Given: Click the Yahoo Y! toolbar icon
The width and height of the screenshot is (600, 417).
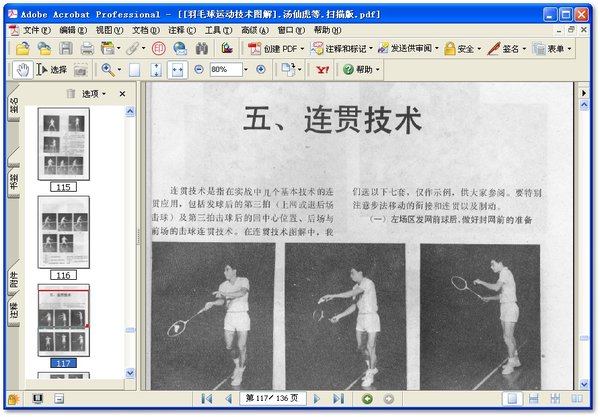Looking at the screenshot, I should [x=320, y=70].
